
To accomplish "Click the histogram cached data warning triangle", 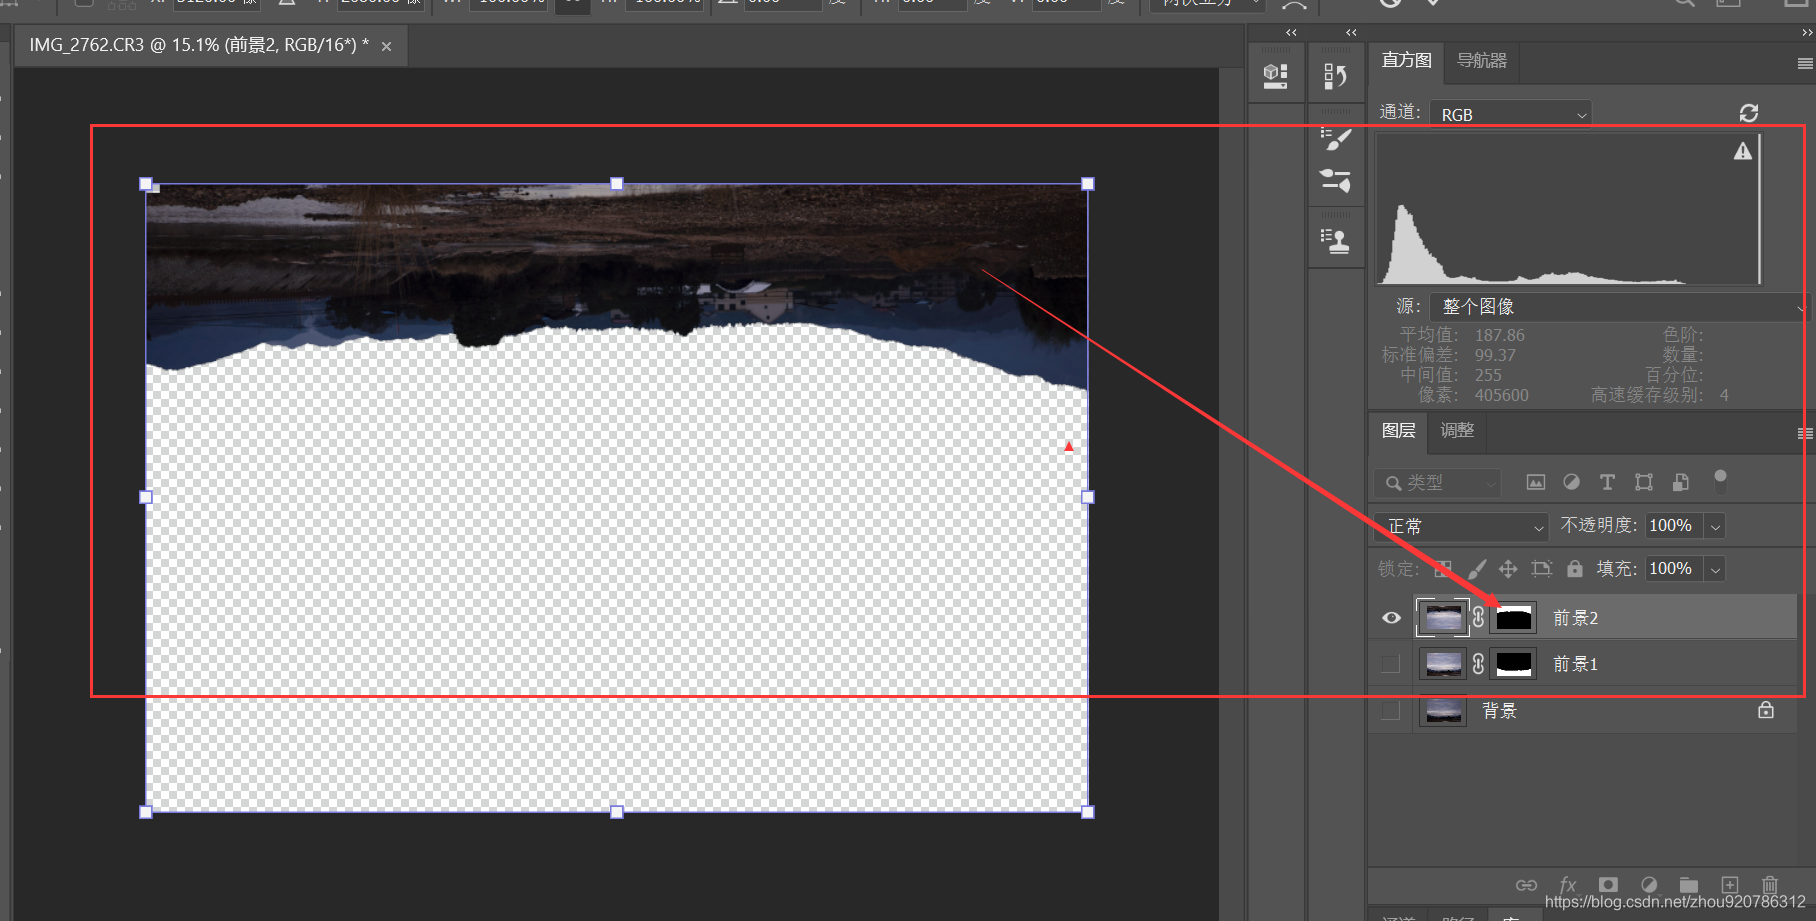I will 1743,151.
